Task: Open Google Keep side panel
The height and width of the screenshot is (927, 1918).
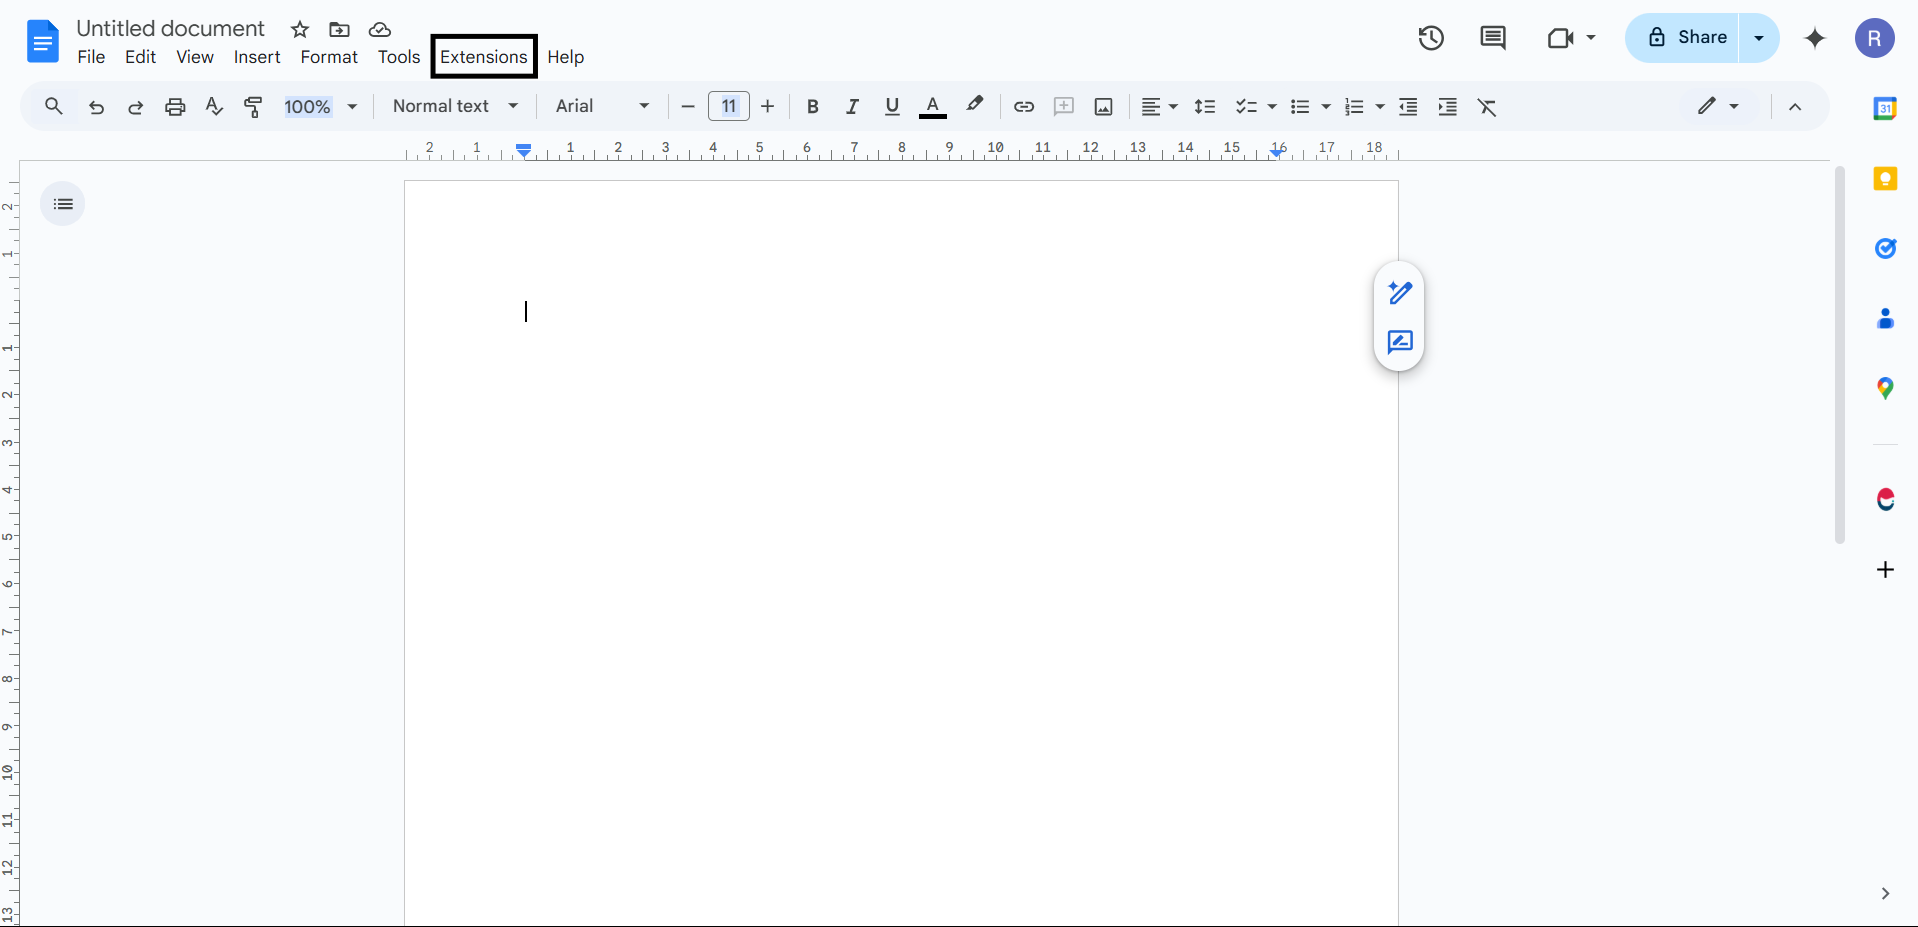Action: click(1885, 179)
